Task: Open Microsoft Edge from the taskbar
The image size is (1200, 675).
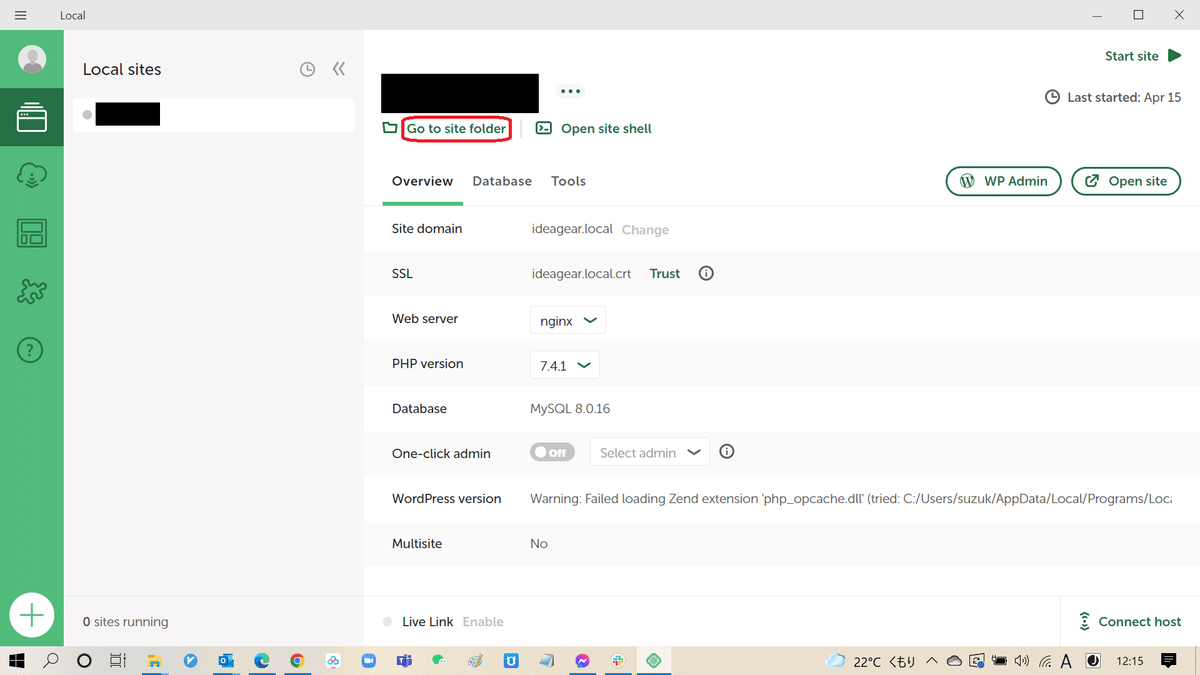Action: point(262,660)
